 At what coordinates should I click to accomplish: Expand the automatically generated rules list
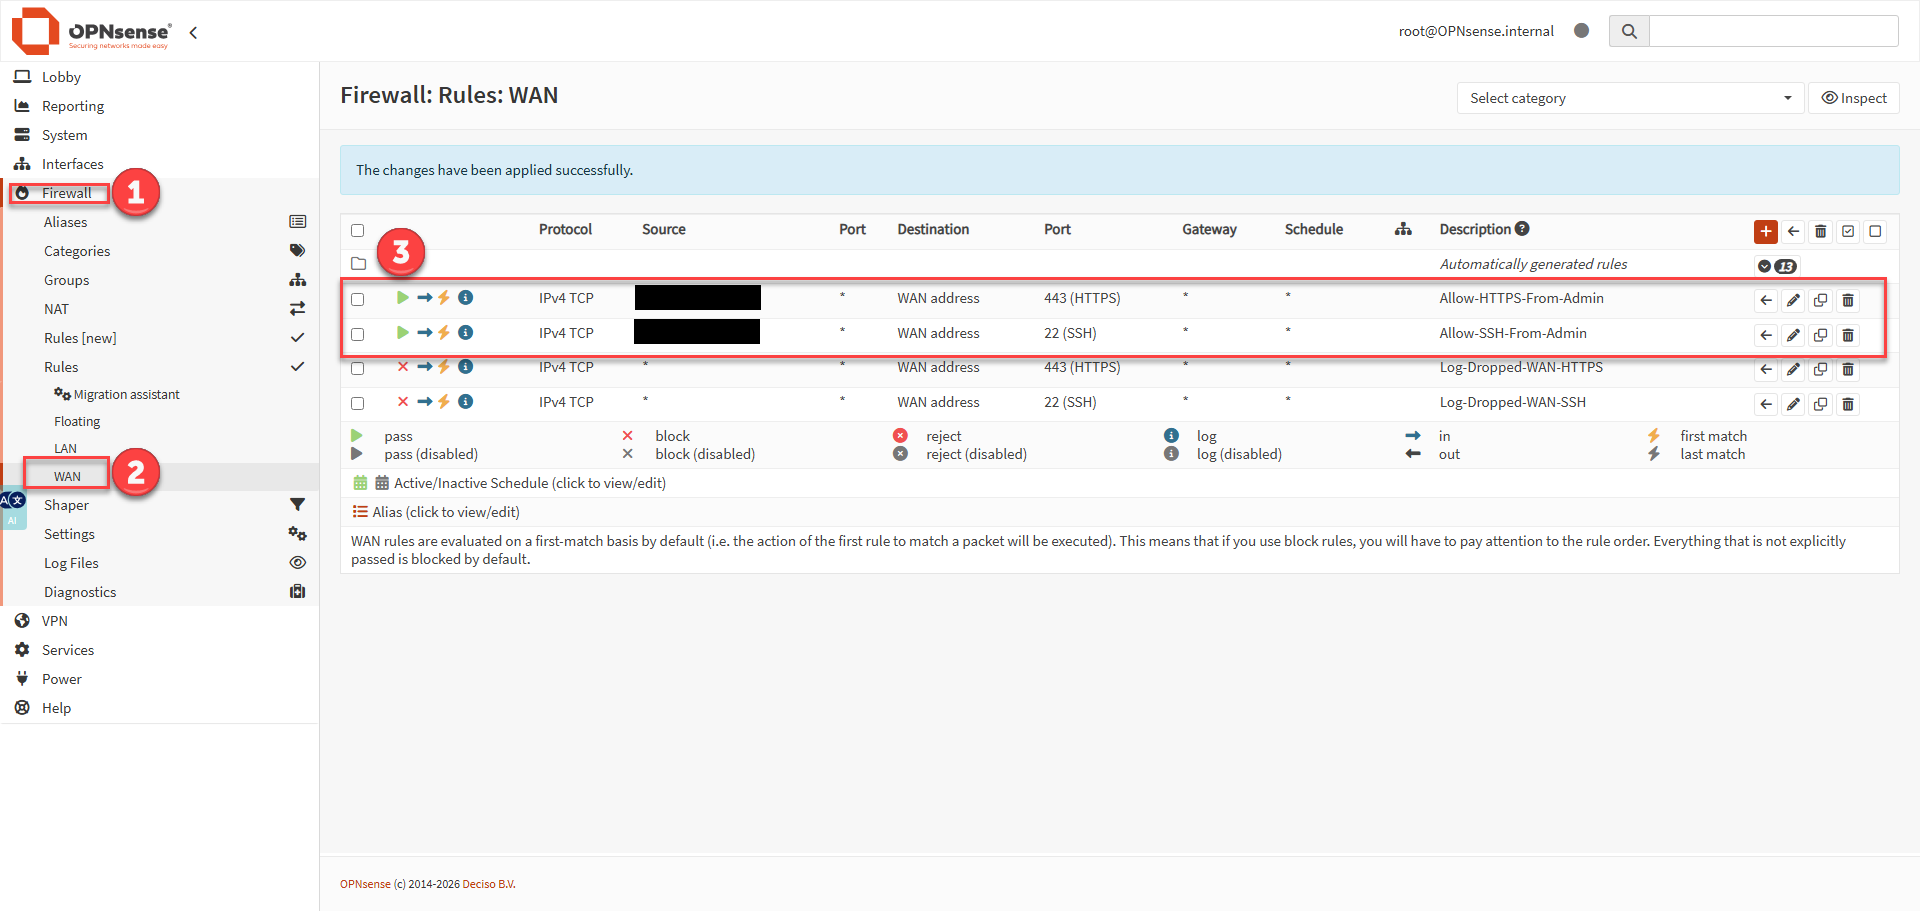tap(1765, 266)
